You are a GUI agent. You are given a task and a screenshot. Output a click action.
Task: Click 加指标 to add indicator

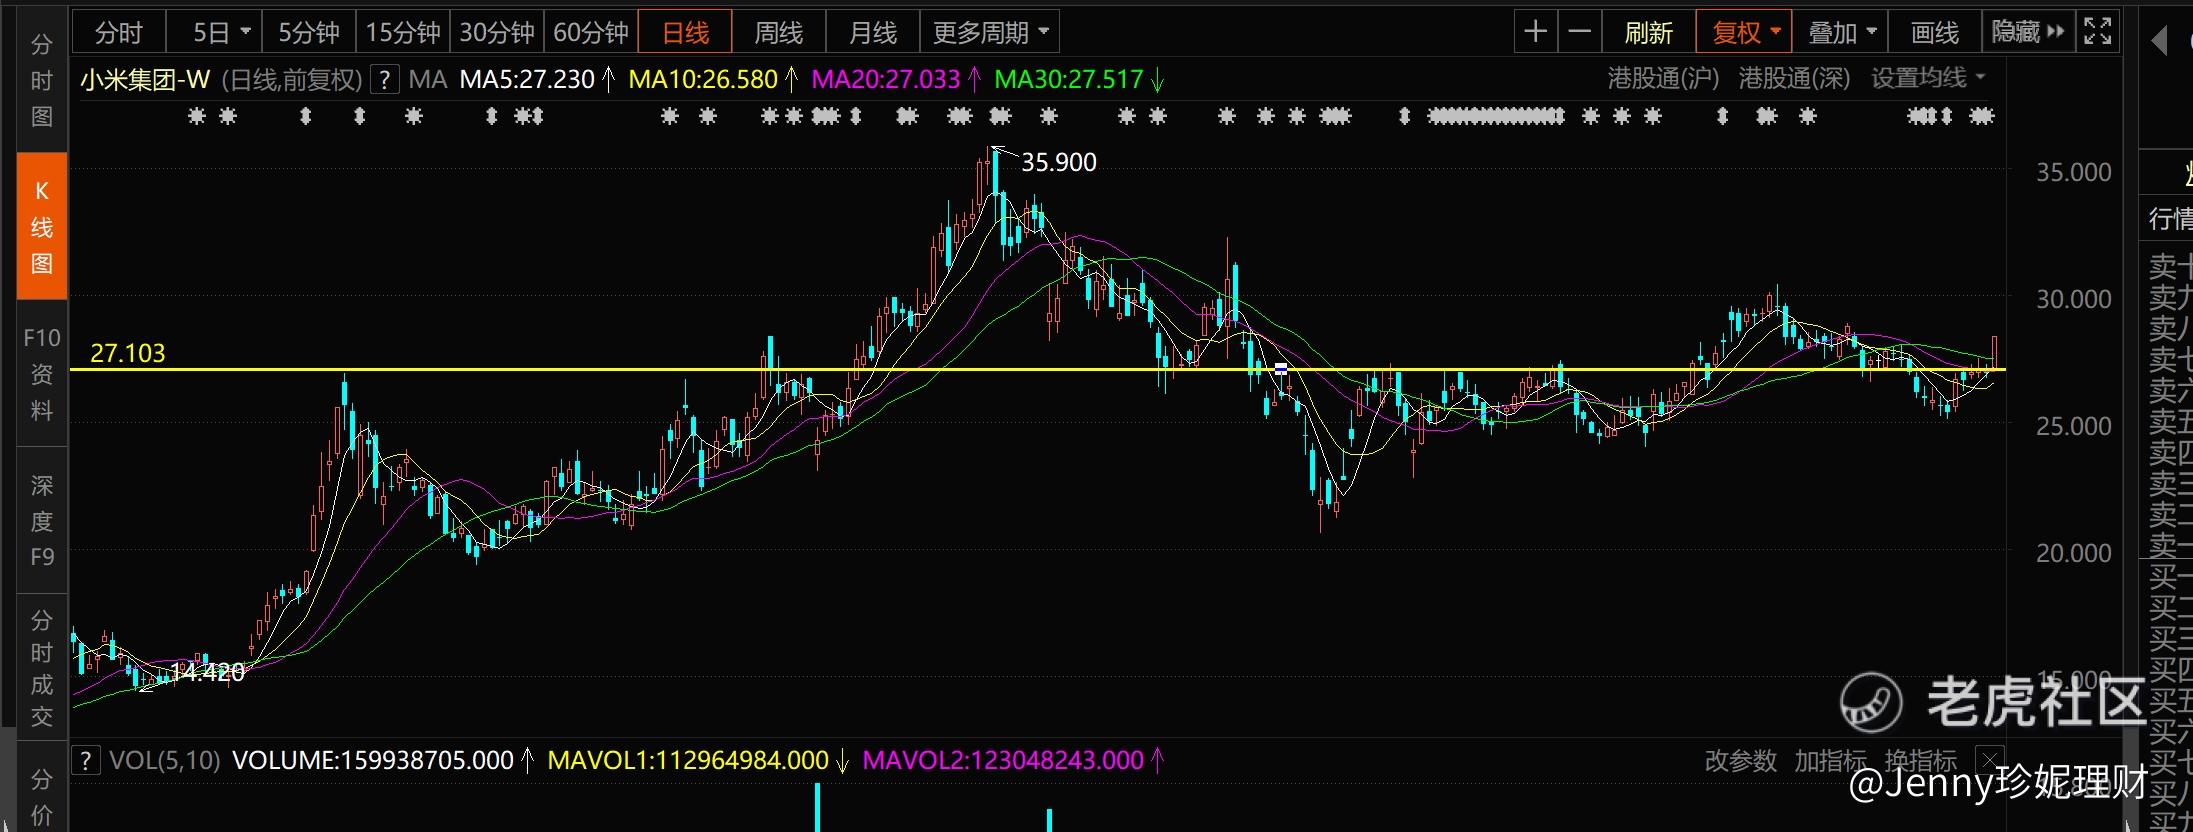point(1830,760)
